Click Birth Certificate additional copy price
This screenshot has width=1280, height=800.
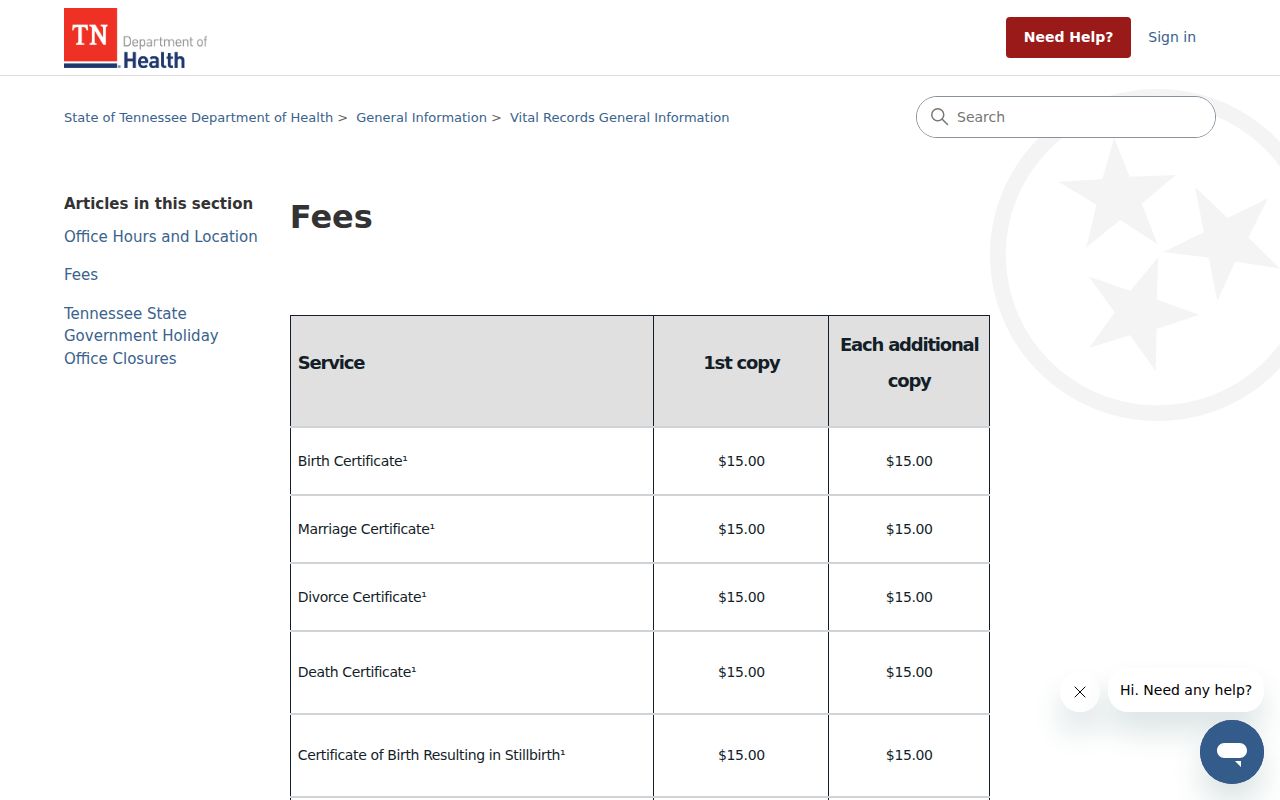pos(909,461)
